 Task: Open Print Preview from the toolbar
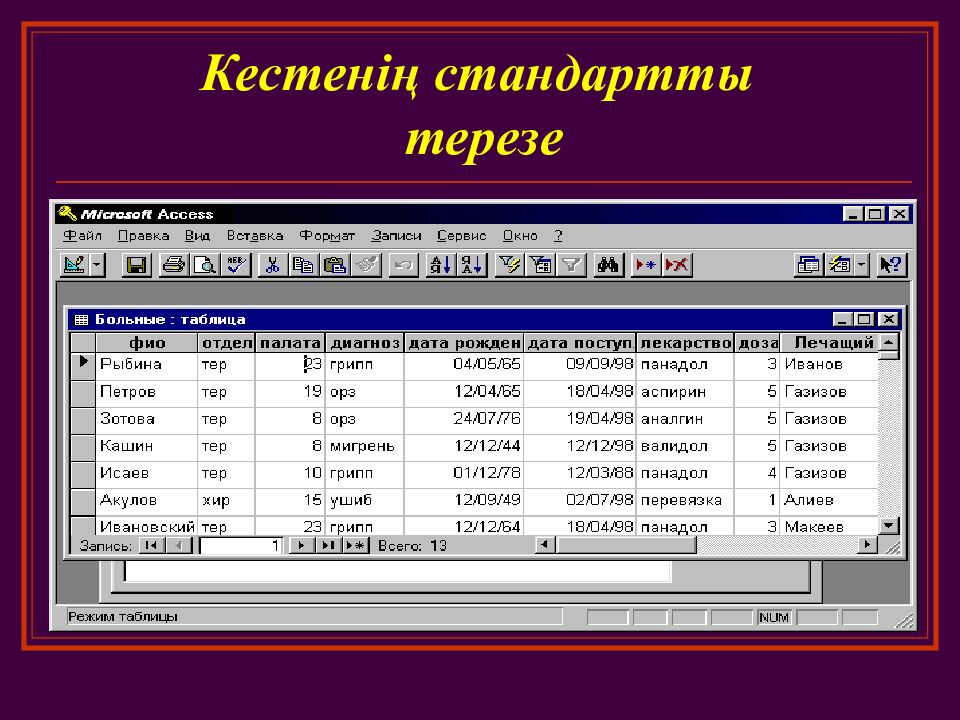(204, 265)
